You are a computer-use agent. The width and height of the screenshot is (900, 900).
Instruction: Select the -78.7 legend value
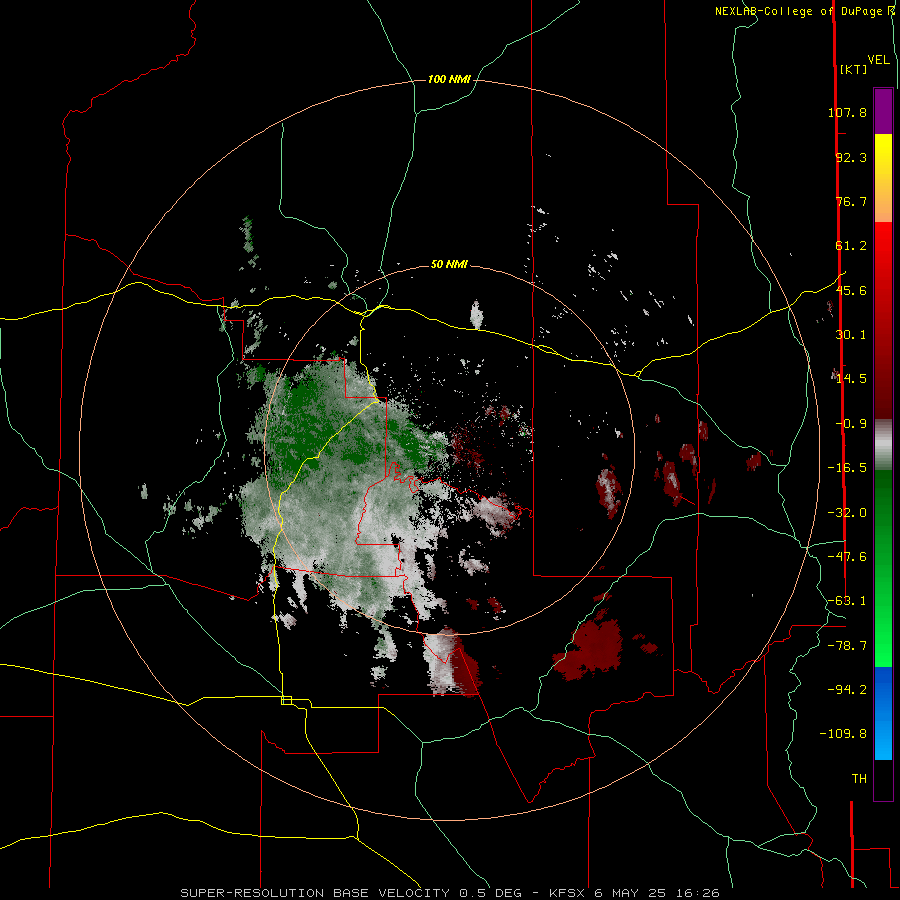(847, 646)
